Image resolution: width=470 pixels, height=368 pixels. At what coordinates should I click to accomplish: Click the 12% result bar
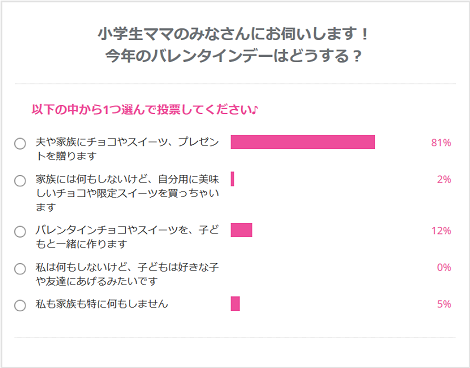click(241, 230)
